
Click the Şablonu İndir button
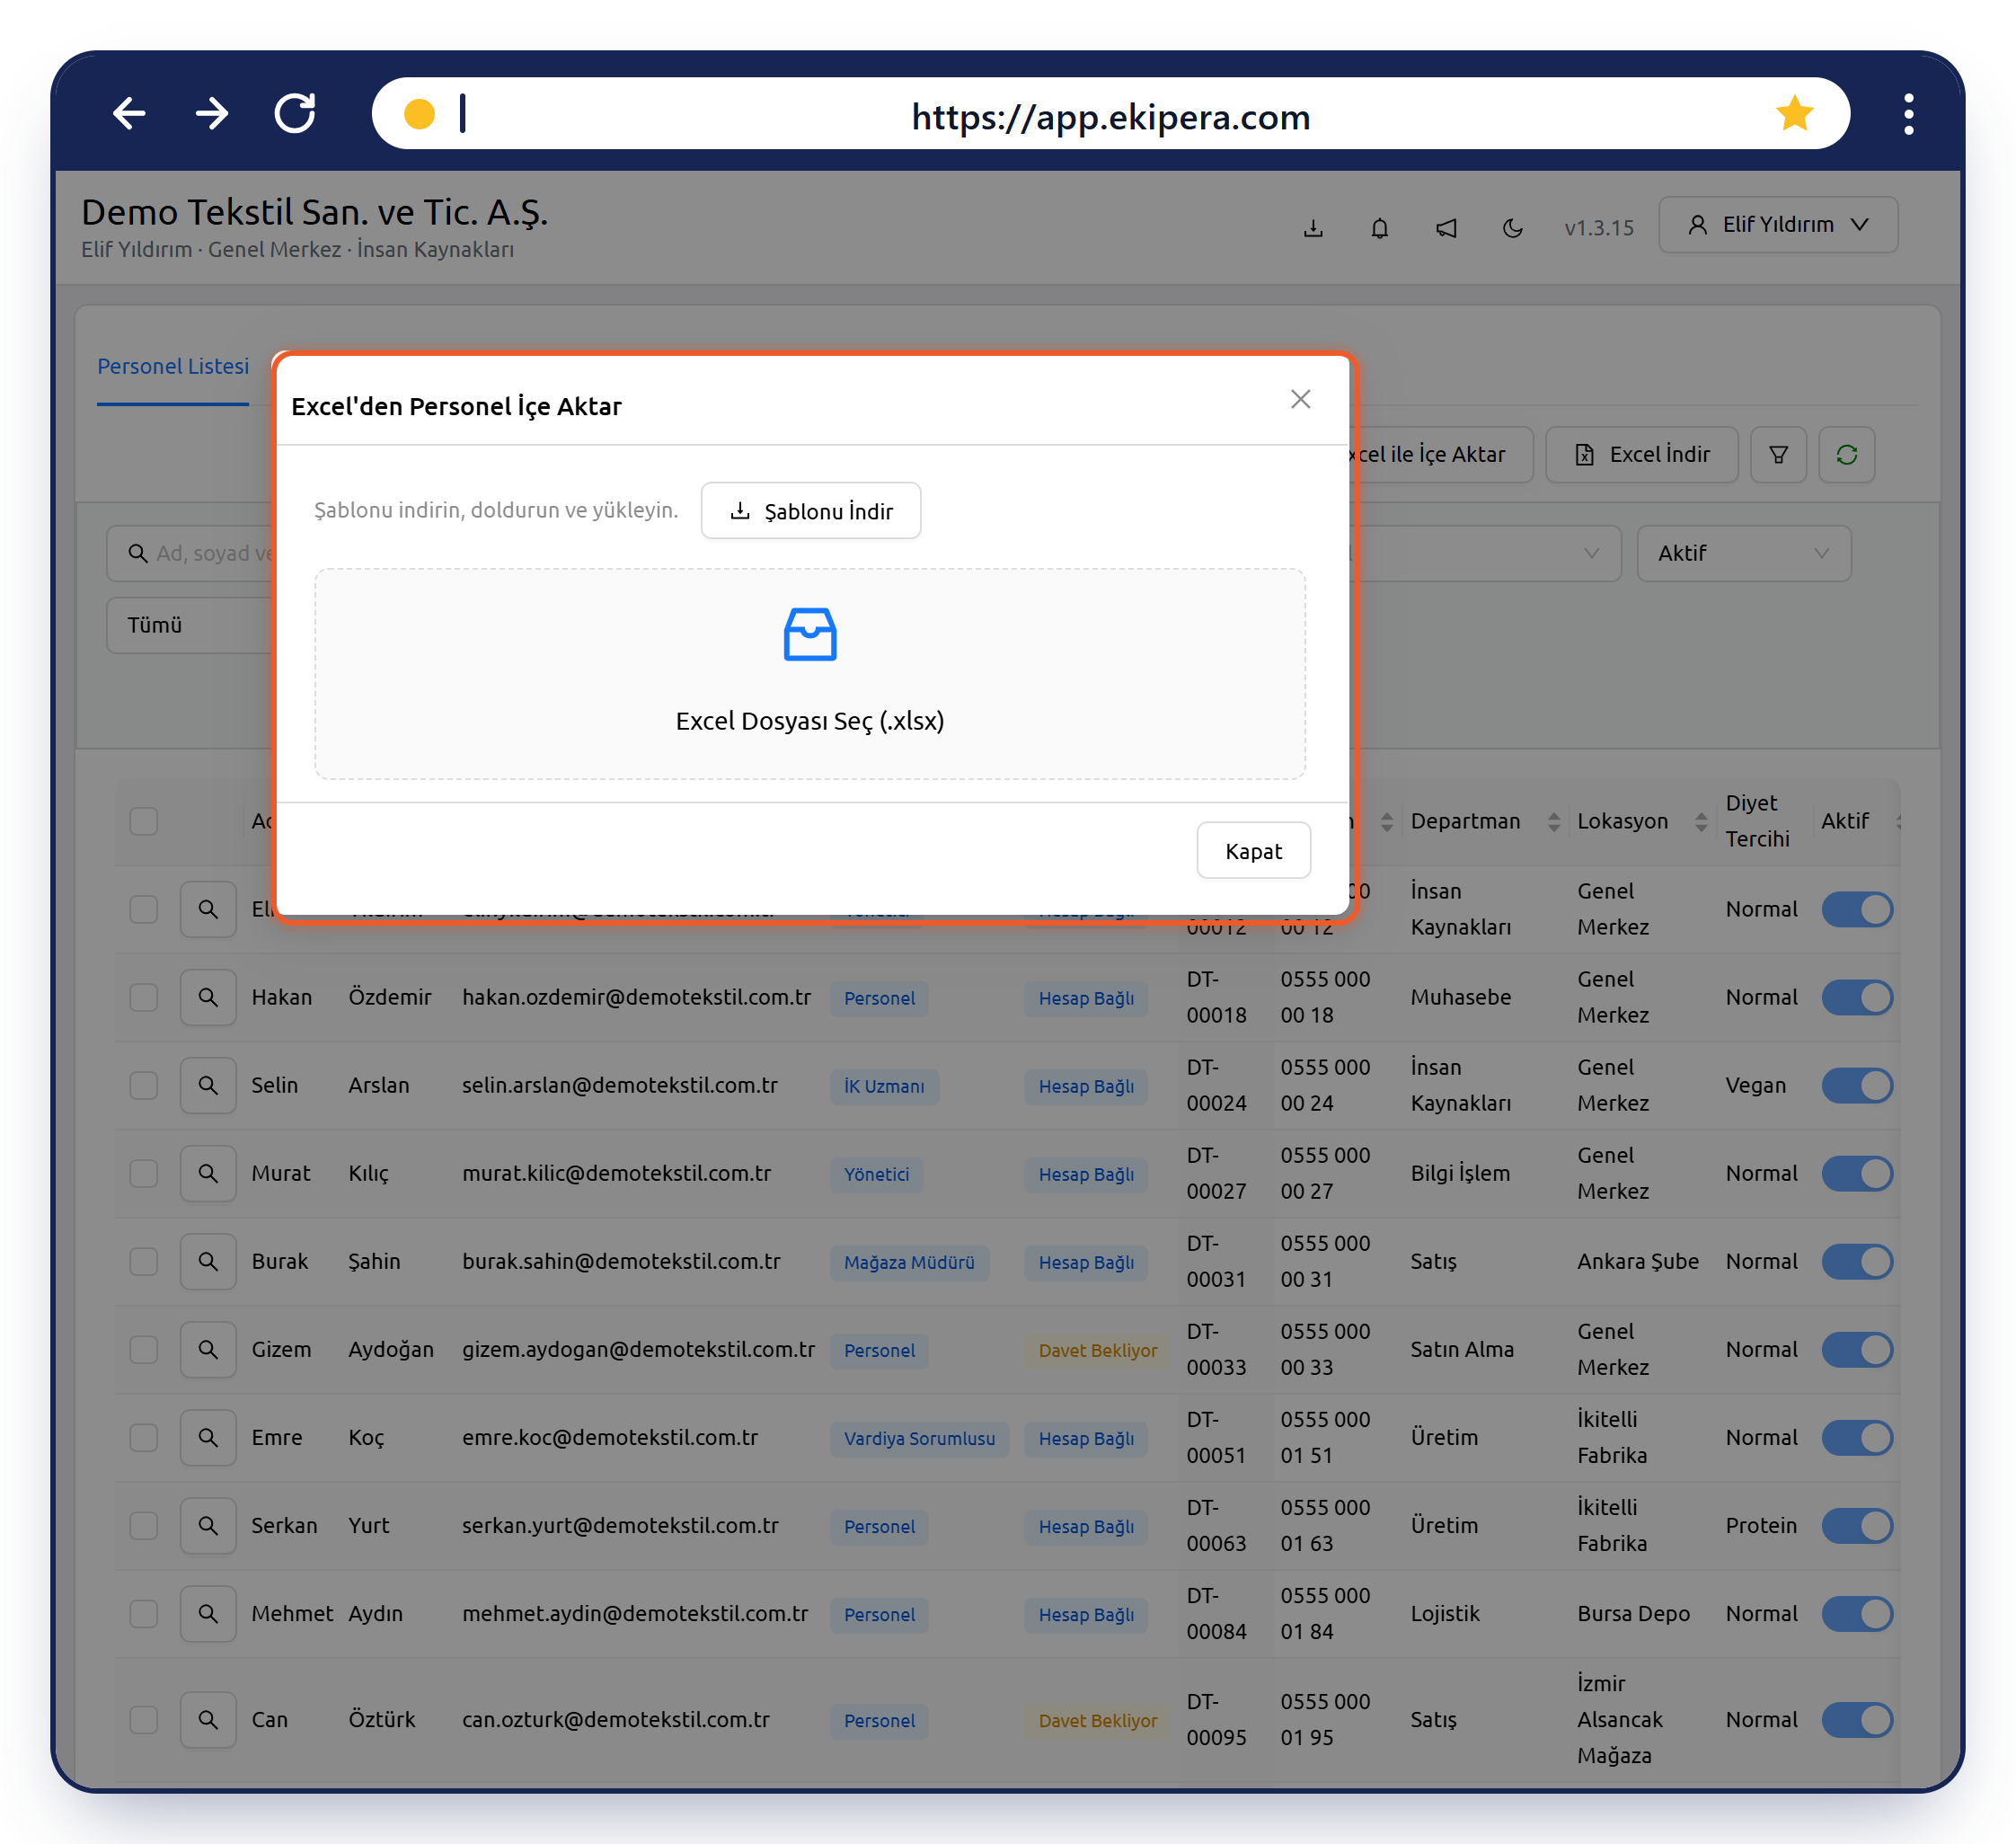811,511
